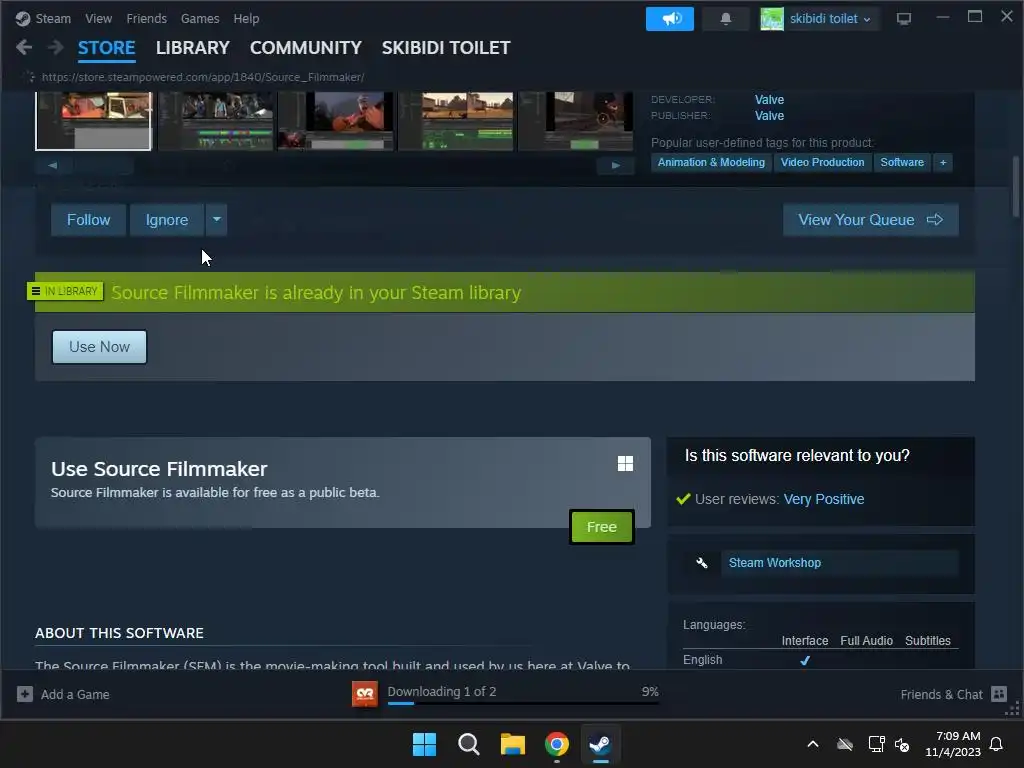1024x768 pixels.
Task: Select the second screenshot thumbnail
Action: [x=216, y=121]
